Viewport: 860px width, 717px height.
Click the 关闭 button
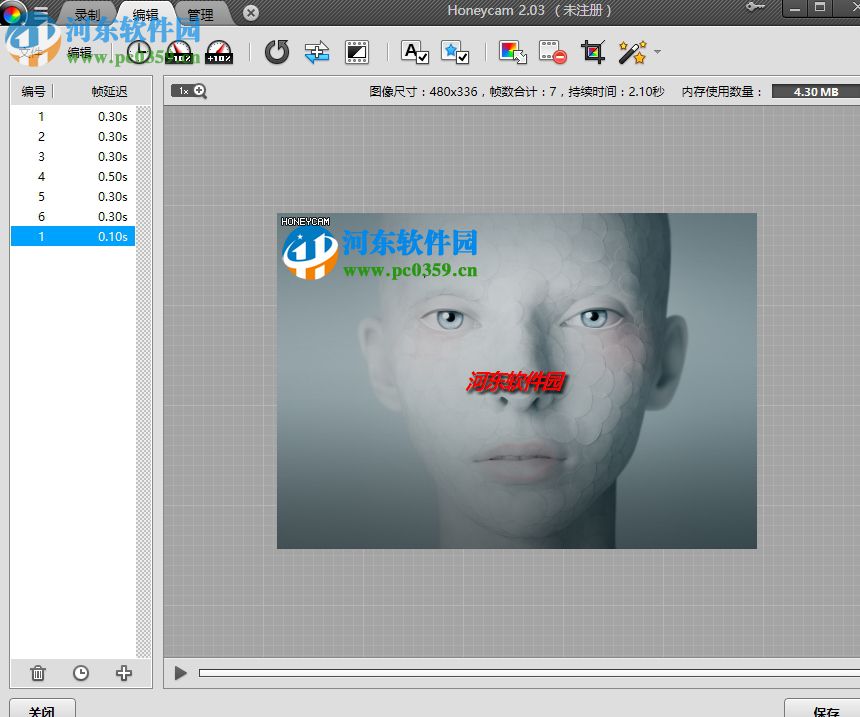click(42, 710)
